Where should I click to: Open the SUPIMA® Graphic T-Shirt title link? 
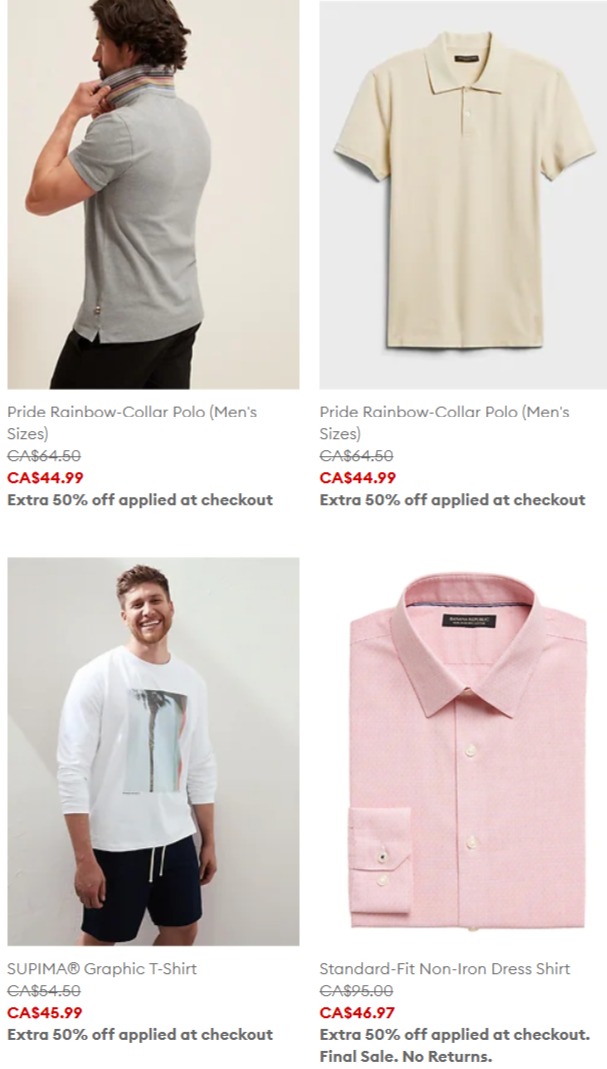[102, 969]
